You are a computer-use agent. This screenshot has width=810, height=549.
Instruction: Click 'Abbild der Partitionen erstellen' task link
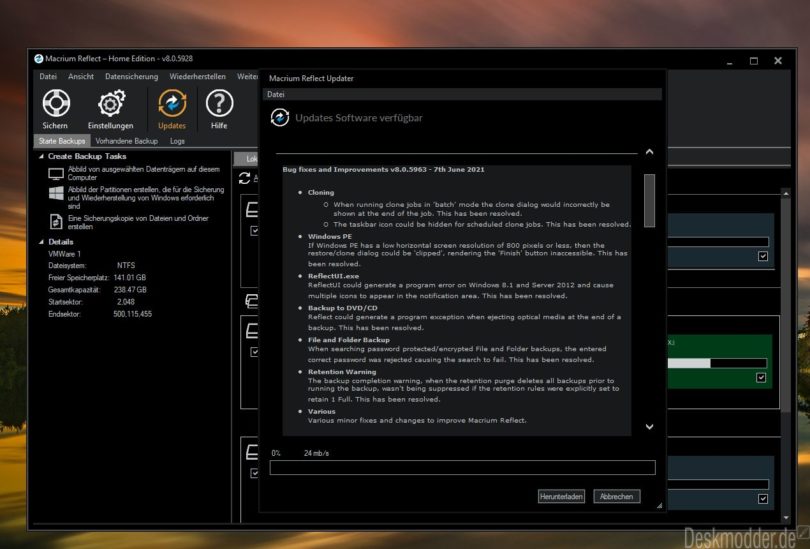tap(146, 198)
